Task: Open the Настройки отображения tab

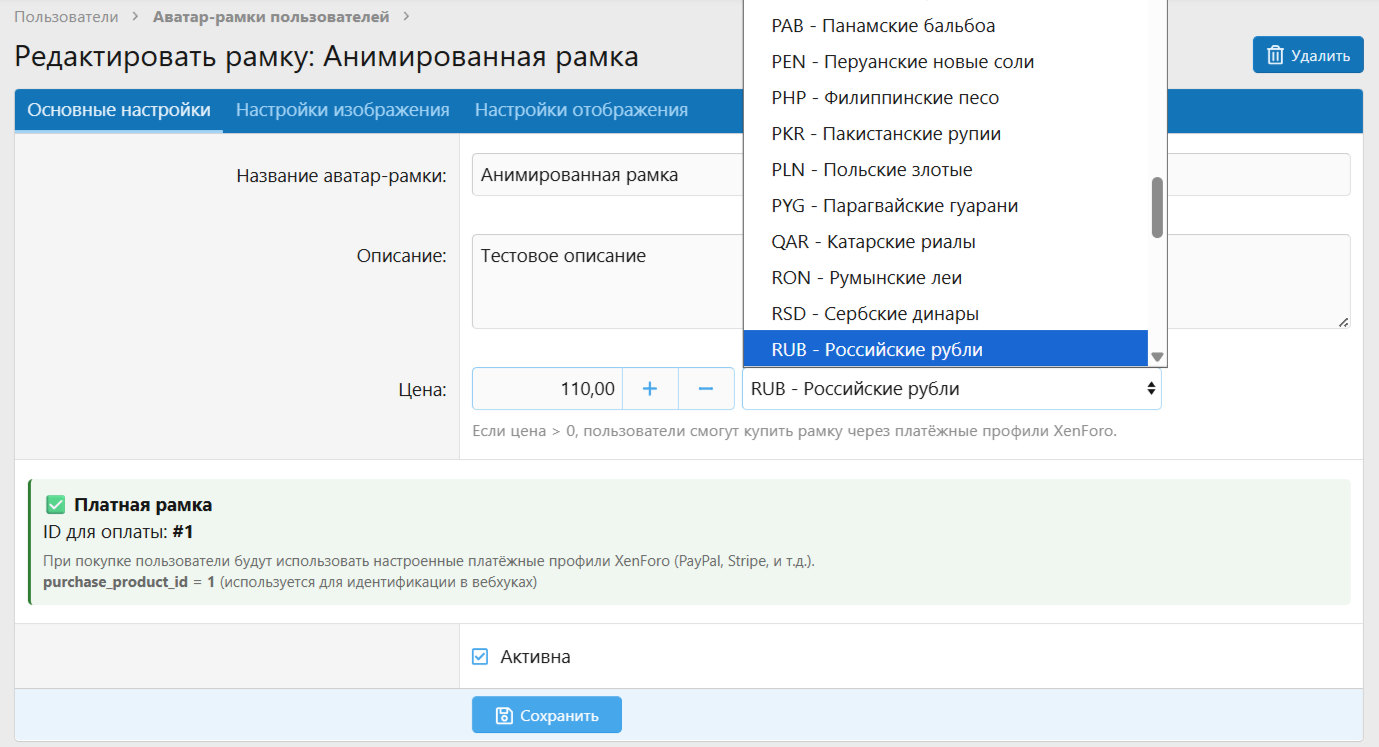Action: tap(581, 110)
